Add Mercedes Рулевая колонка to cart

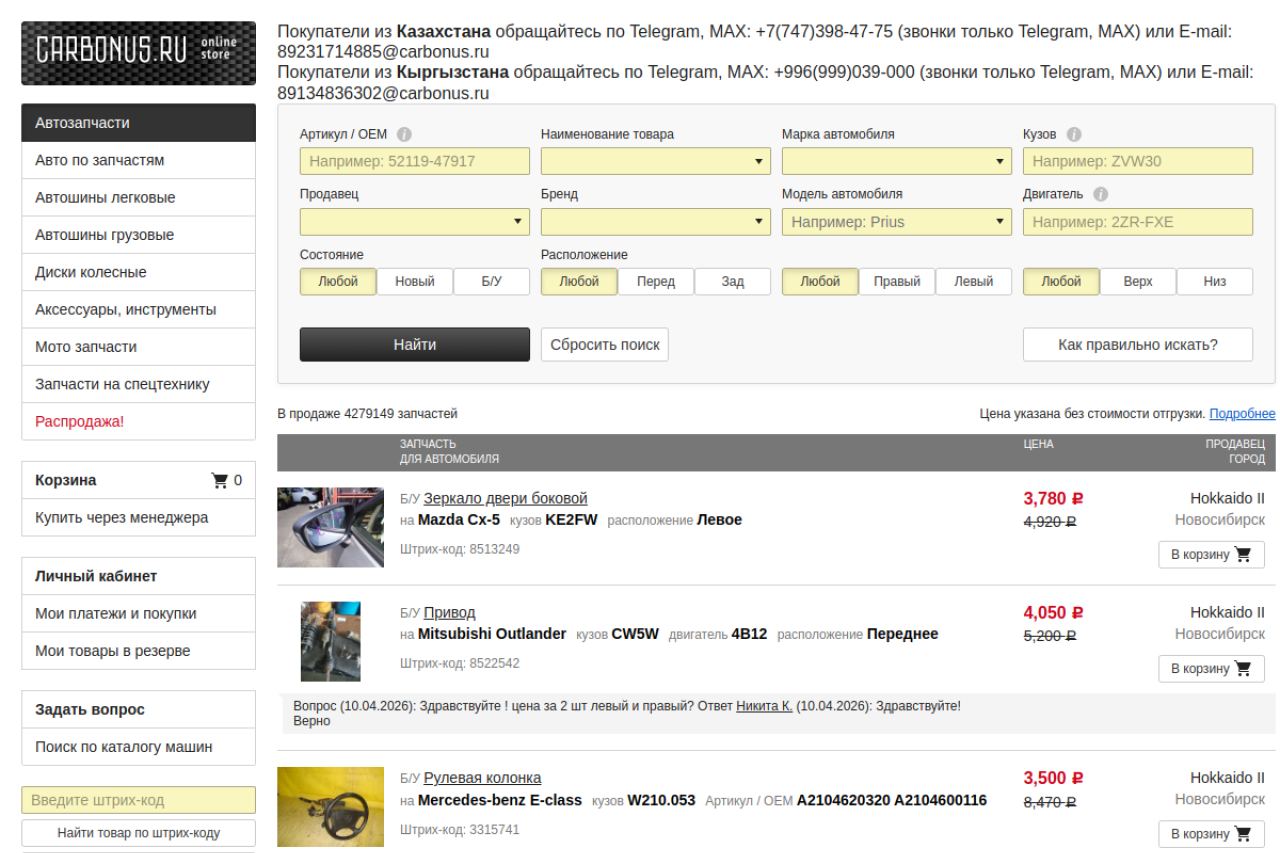pos(1211,834)
